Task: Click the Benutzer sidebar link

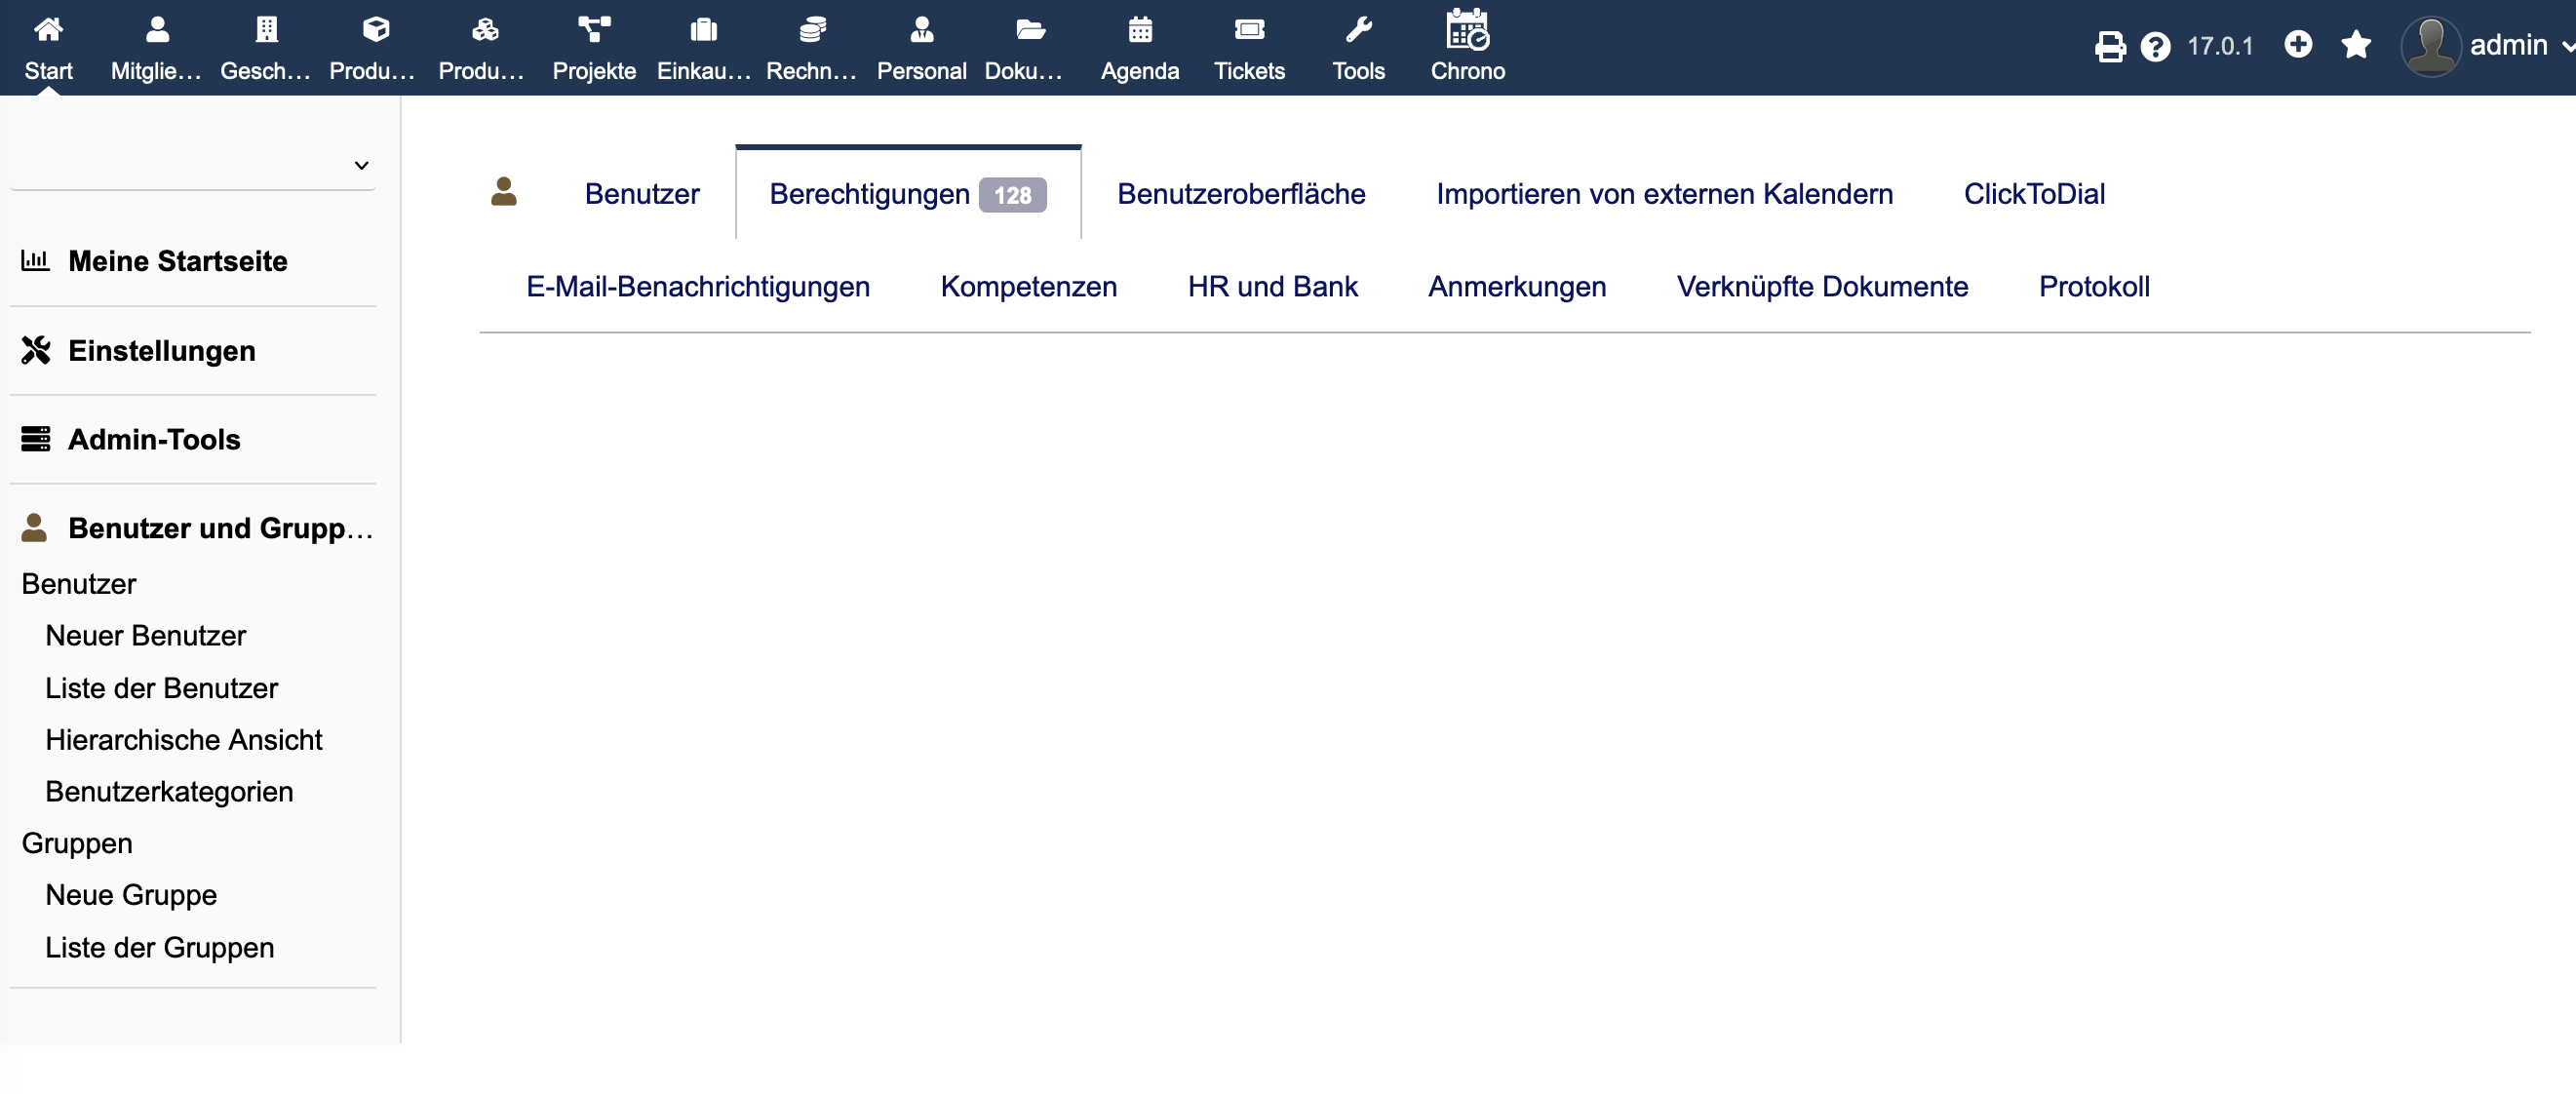Action: (79, 584)
